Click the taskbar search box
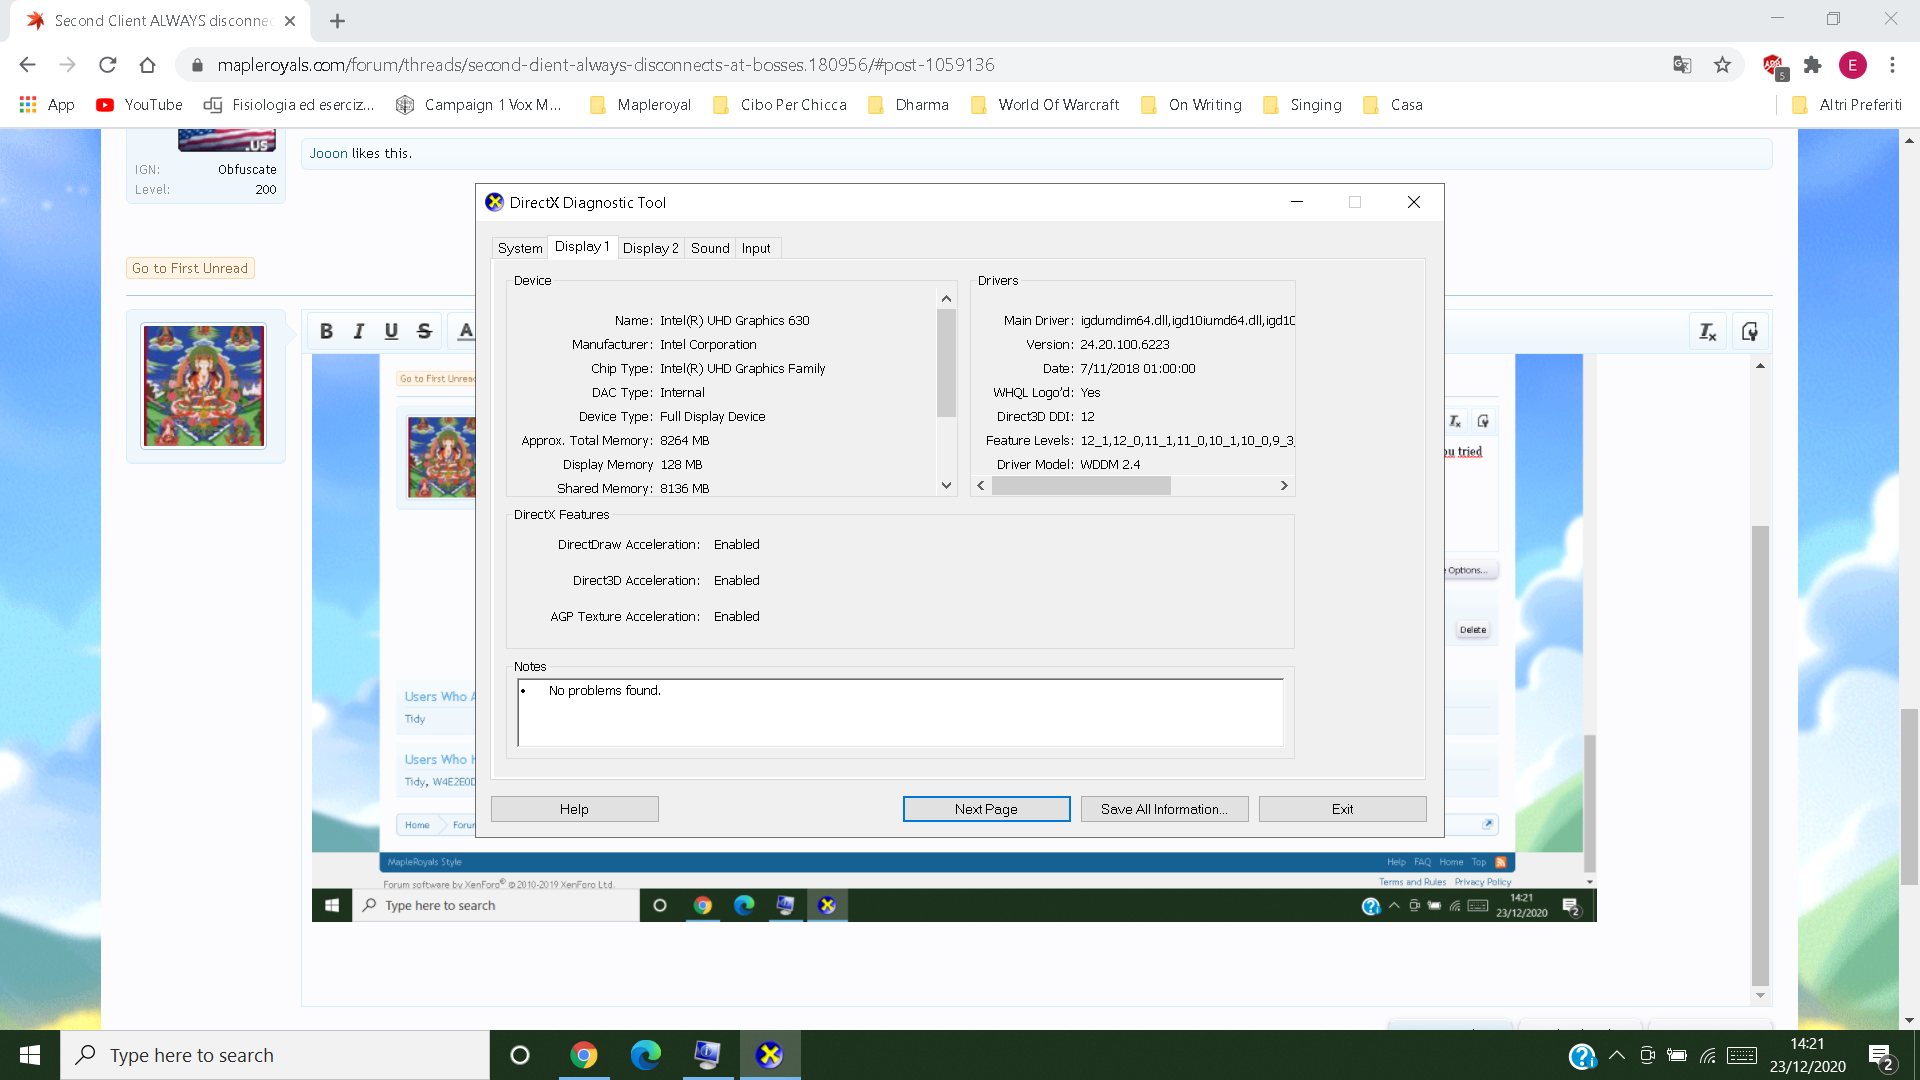The image size is (1920, 1080). coord(275,1055)
